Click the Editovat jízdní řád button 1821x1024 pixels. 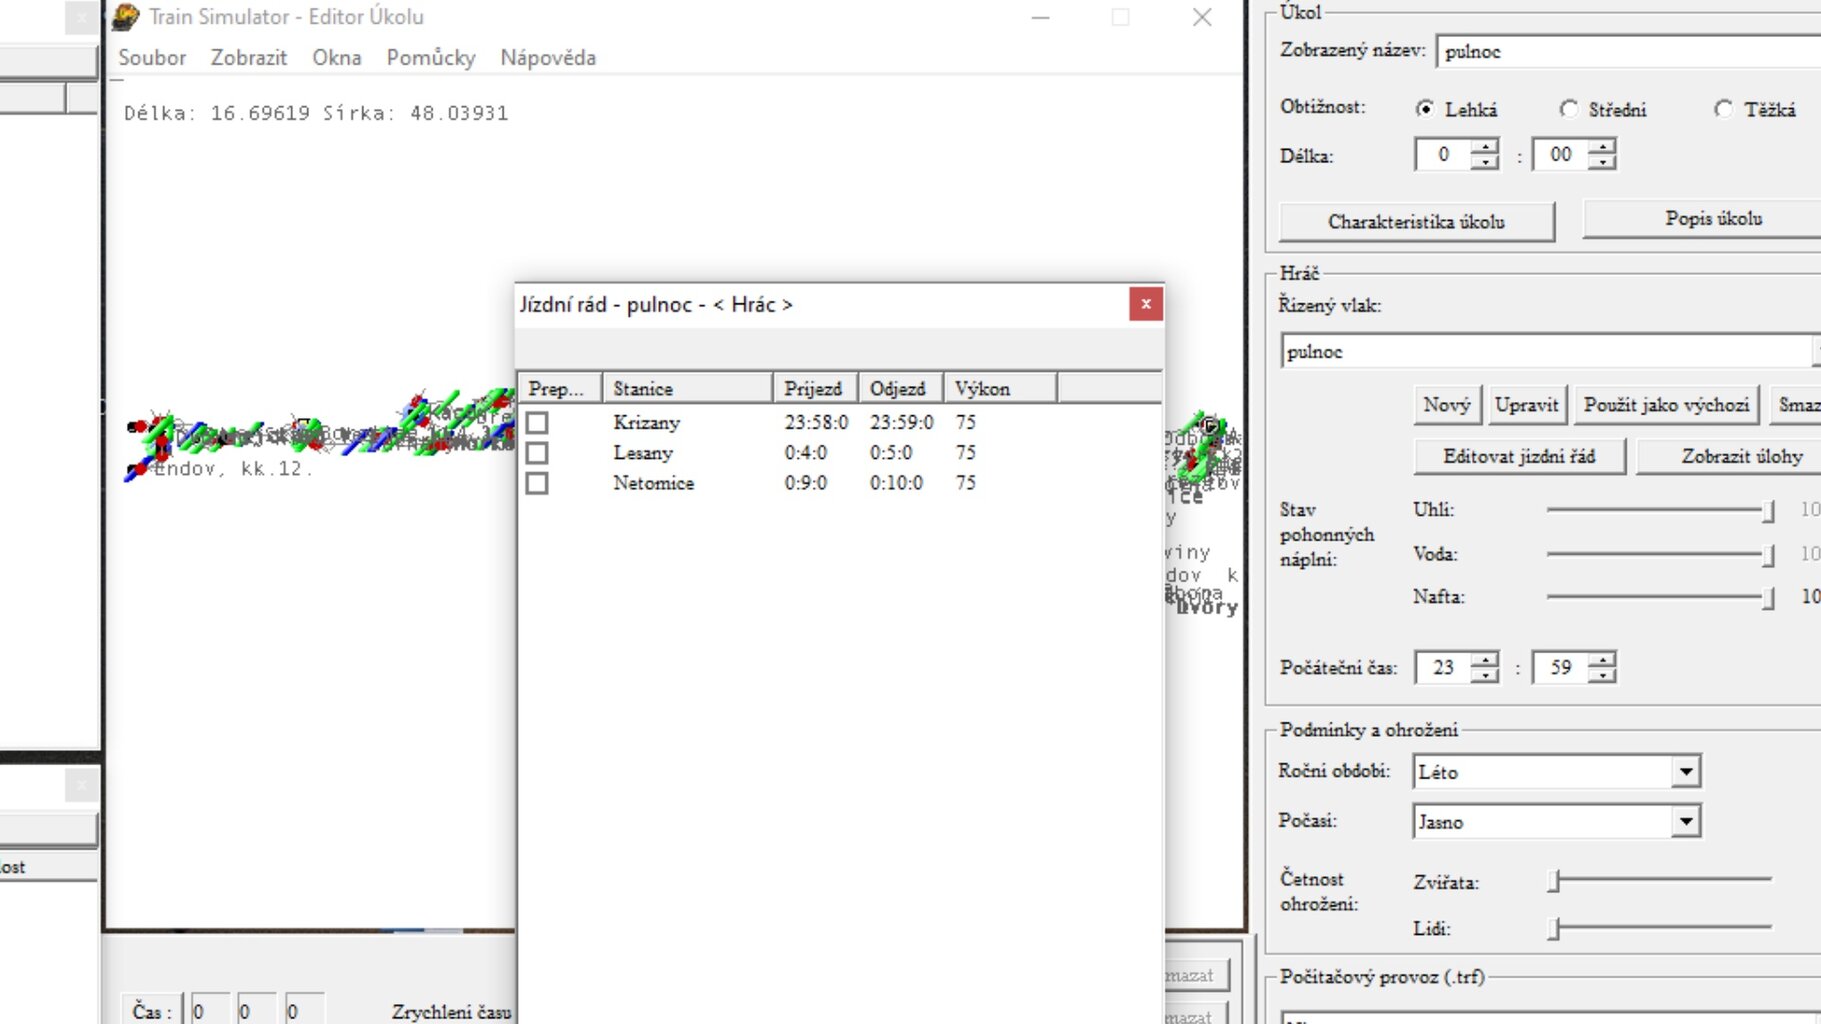1519,457
